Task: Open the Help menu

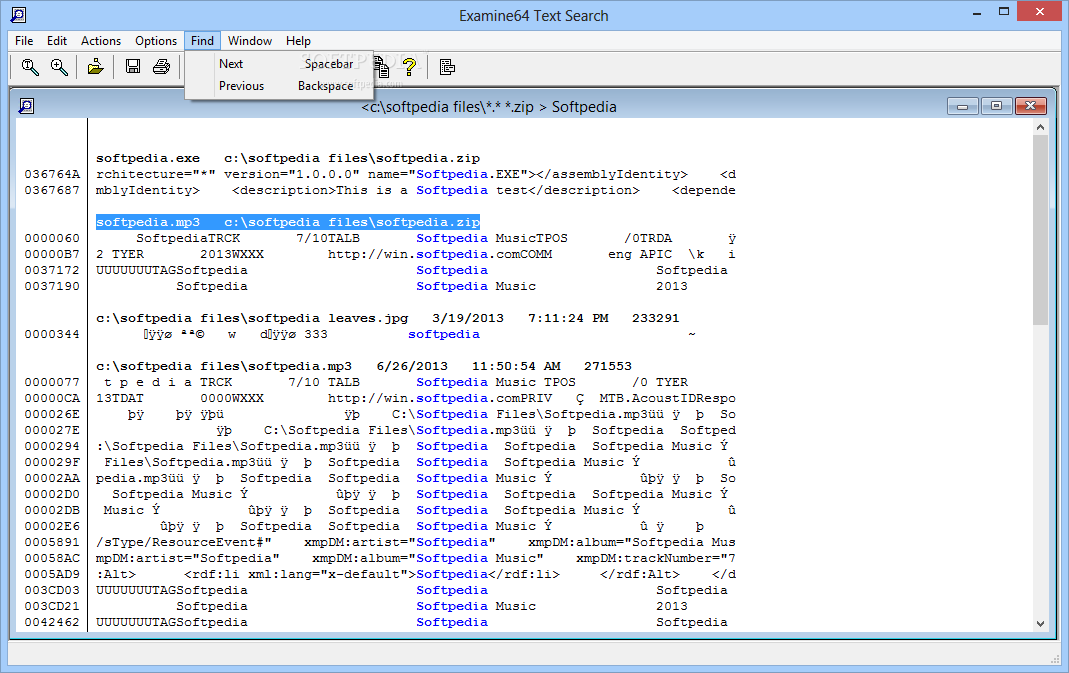Action: tap(298, 41)
